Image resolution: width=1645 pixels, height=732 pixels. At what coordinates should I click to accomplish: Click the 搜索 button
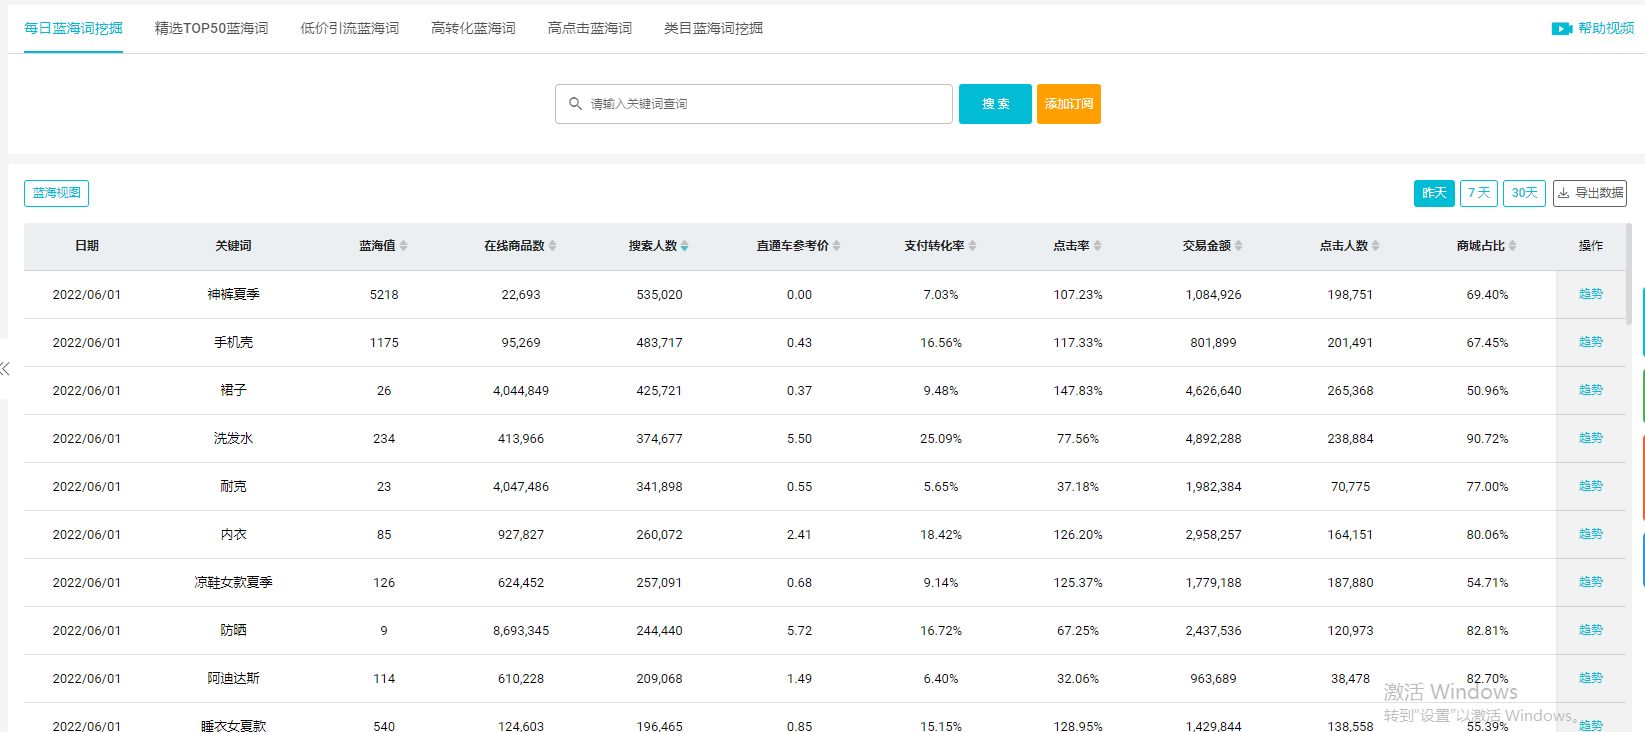(x=995, y=104)
